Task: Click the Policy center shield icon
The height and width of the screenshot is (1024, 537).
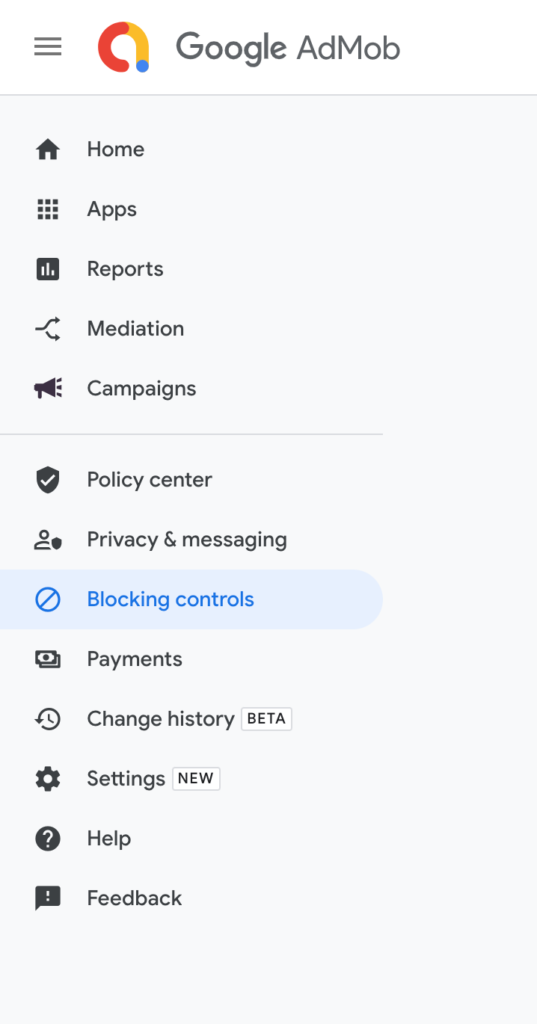Action: (48, 480)
